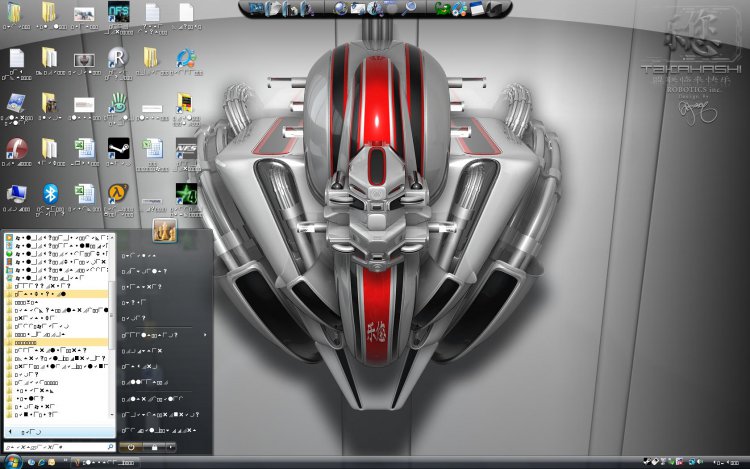Click the taskbar clock

(x=726, y=462)
